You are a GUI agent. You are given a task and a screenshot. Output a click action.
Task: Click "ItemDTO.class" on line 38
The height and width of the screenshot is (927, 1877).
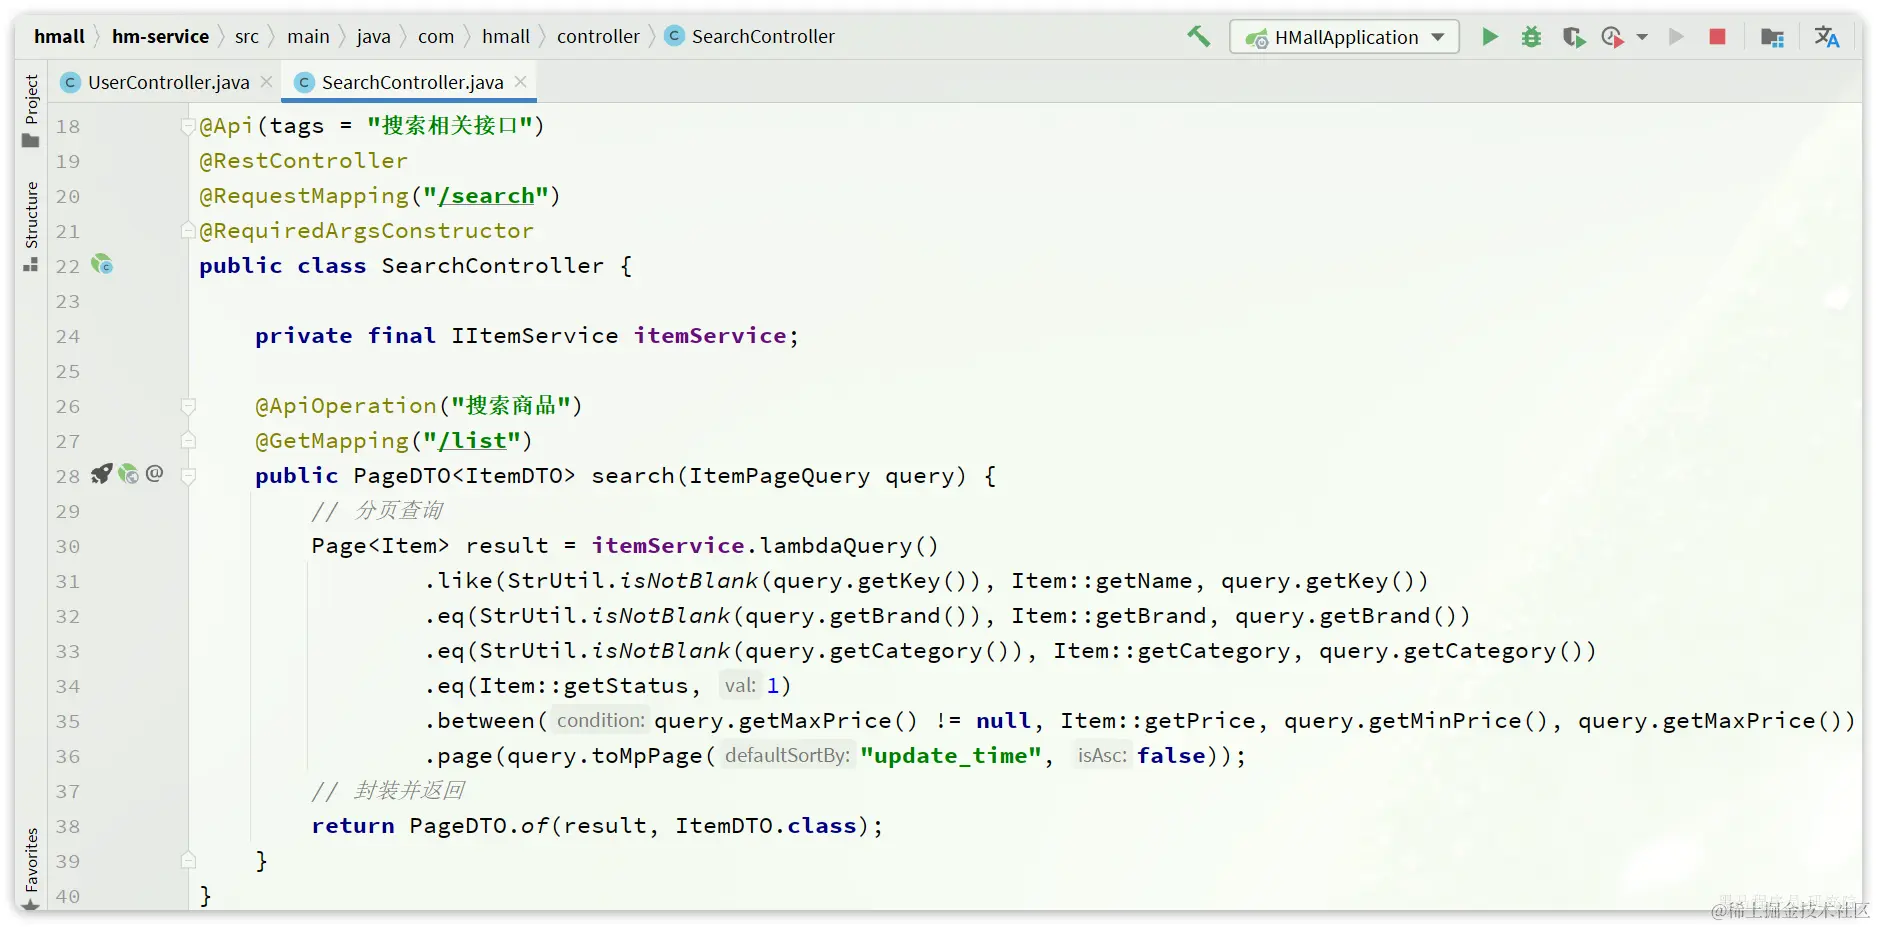(766, 826)
